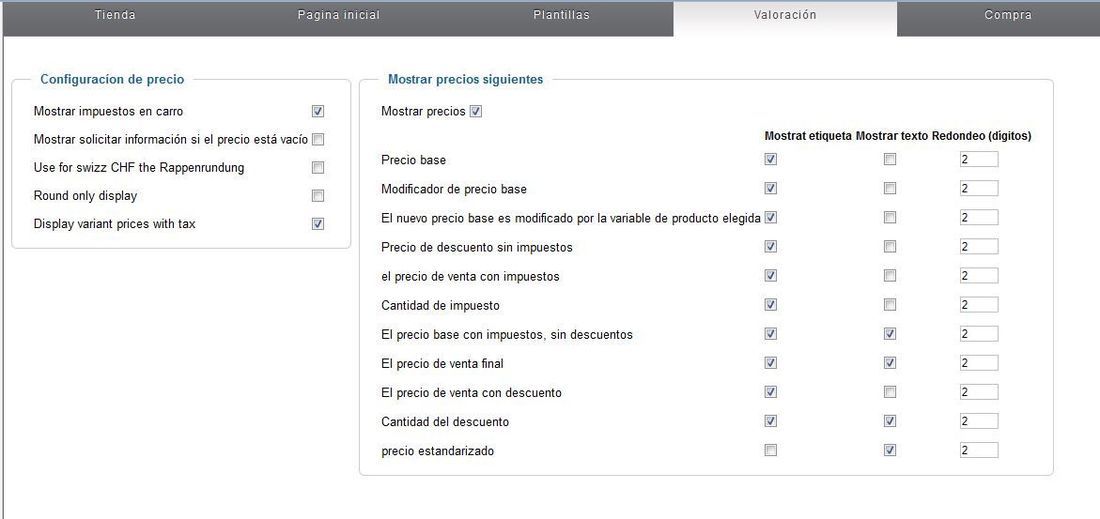This screenshot has width=1100, height=519.
Task: Enable solicitar información si precio vacío
Action: (318, 140)
